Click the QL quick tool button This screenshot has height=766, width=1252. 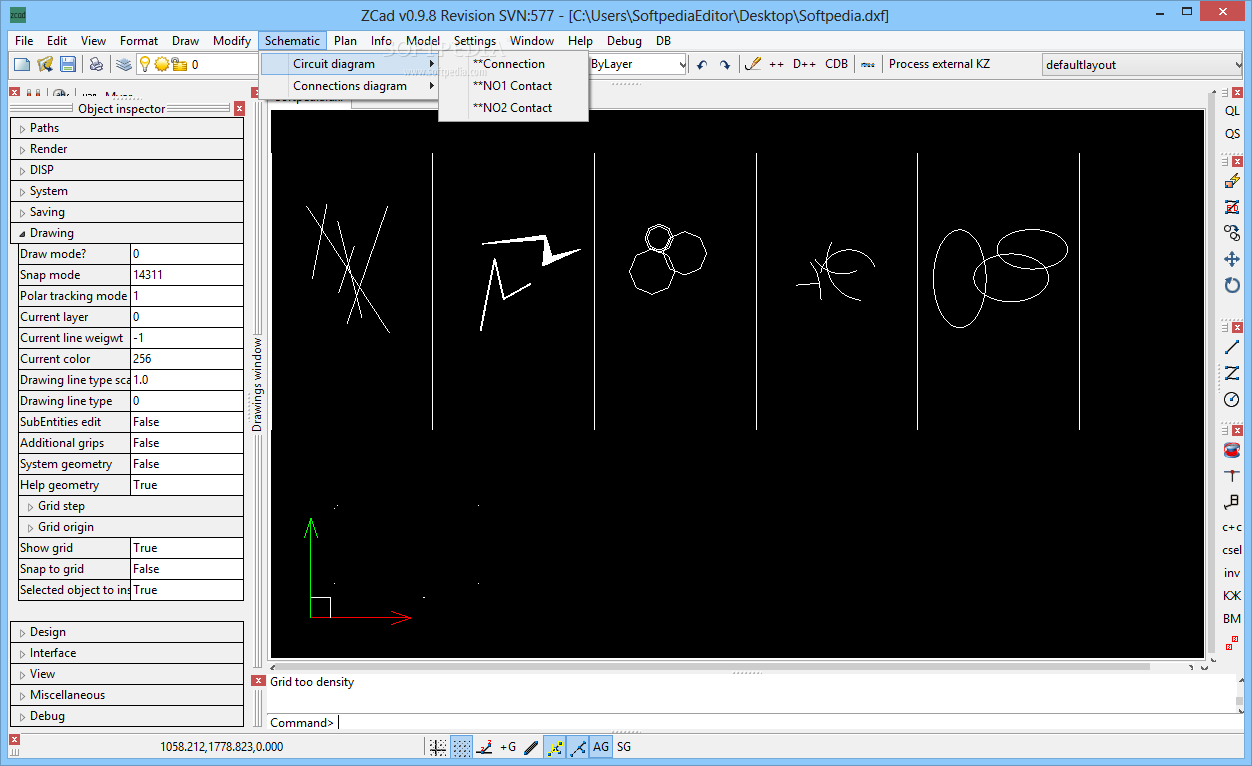1232,111
